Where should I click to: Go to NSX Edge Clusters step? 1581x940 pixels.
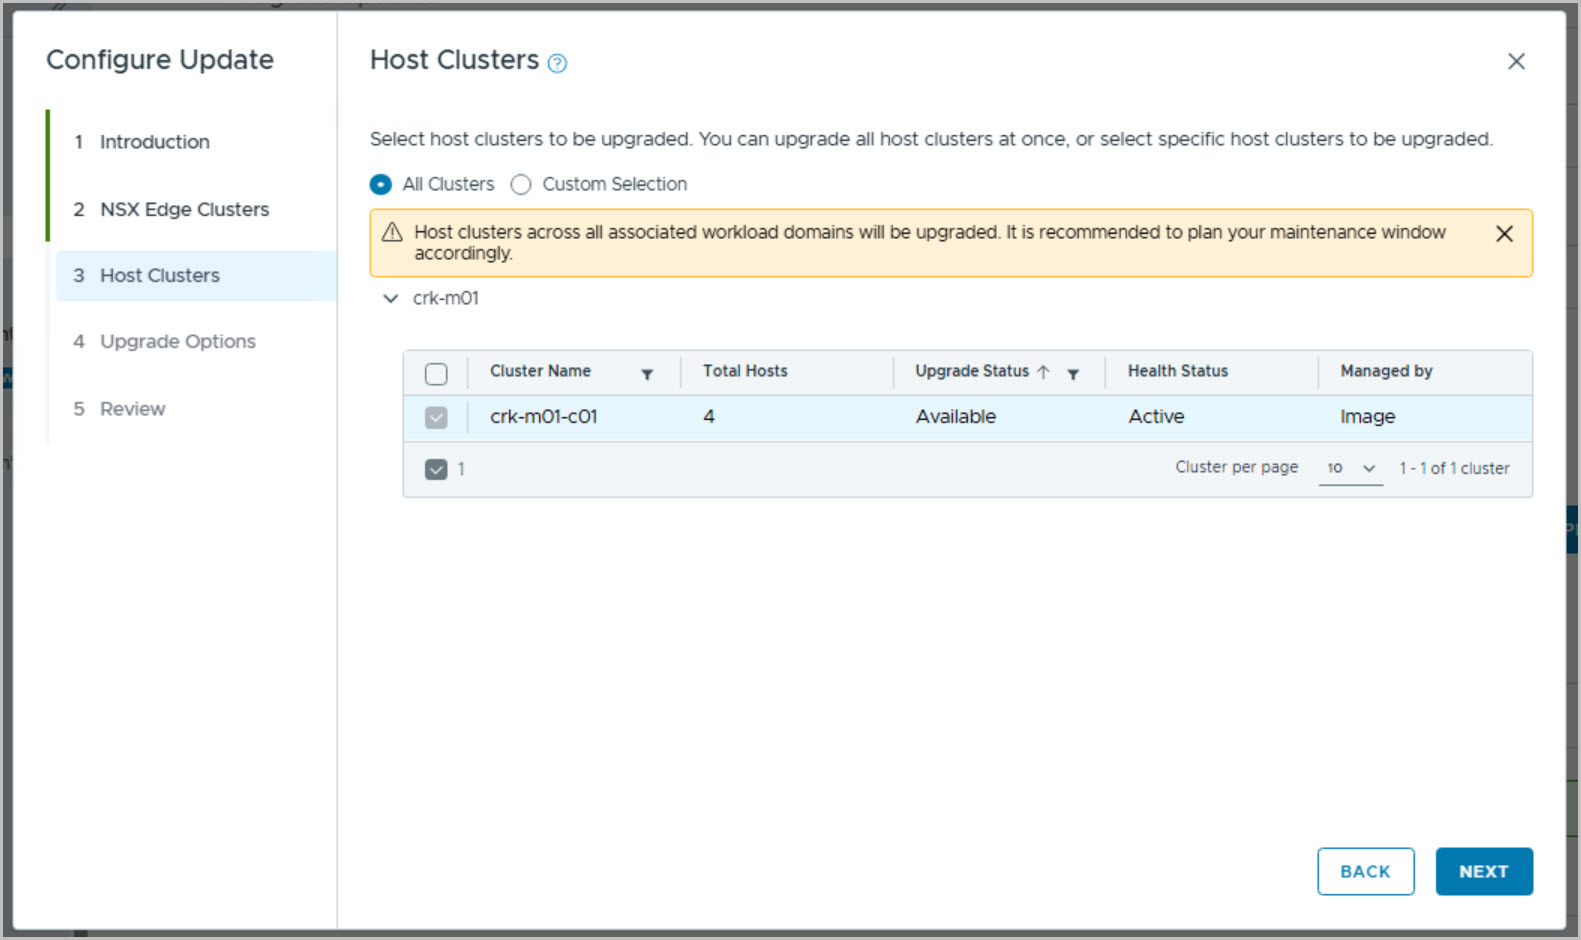click(184, 210)
